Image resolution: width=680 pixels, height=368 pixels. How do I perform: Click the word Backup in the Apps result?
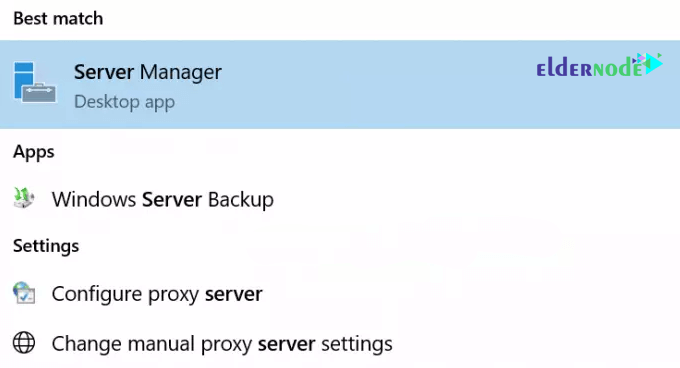(x=241, y=199)
